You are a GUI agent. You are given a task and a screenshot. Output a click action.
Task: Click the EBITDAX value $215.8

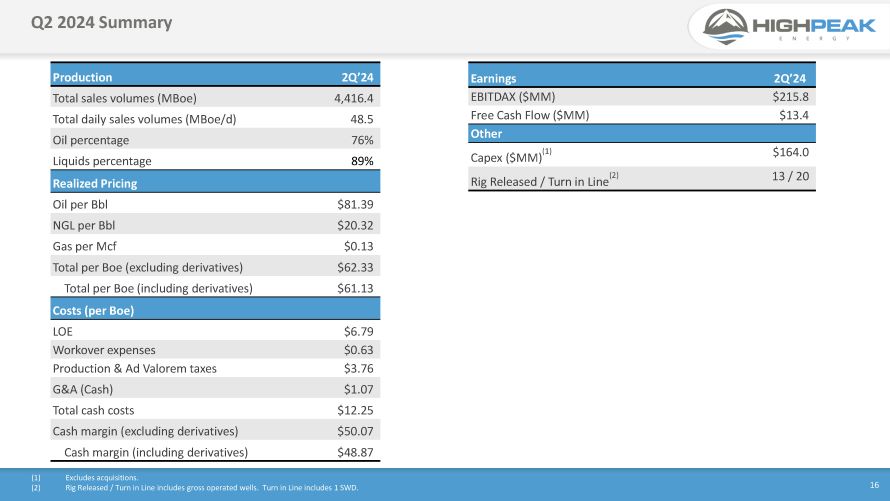point(790,96)
